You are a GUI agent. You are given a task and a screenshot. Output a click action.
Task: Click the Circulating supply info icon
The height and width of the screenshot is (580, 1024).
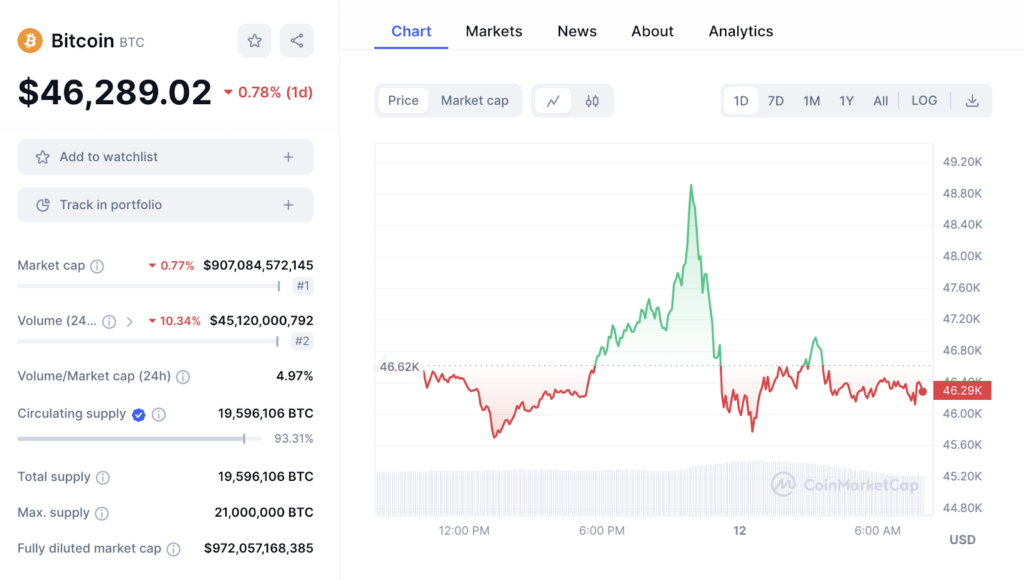click(x=159, y=414)
